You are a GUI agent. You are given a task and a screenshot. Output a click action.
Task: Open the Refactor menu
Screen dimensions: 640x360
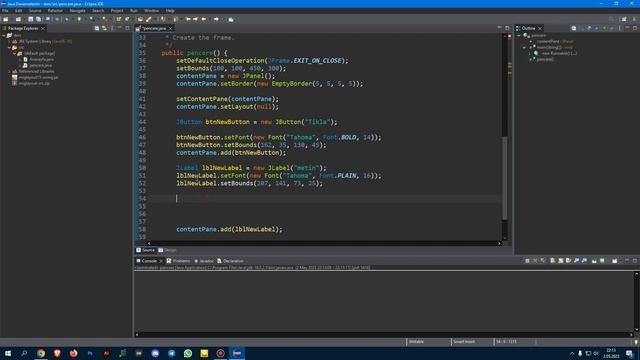pyautogui.click(x=55, y=11)
